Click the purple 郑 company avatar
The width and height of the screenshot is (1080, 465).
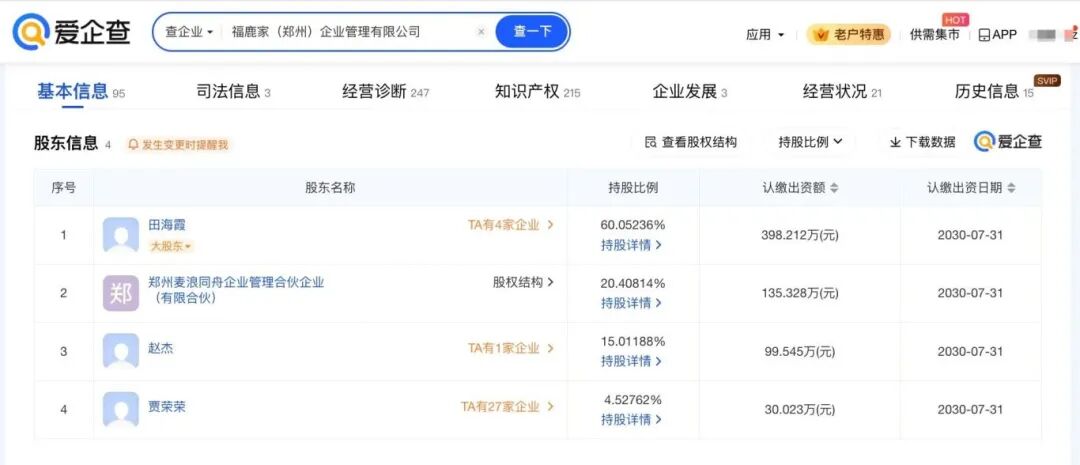[x=121, y=293]
